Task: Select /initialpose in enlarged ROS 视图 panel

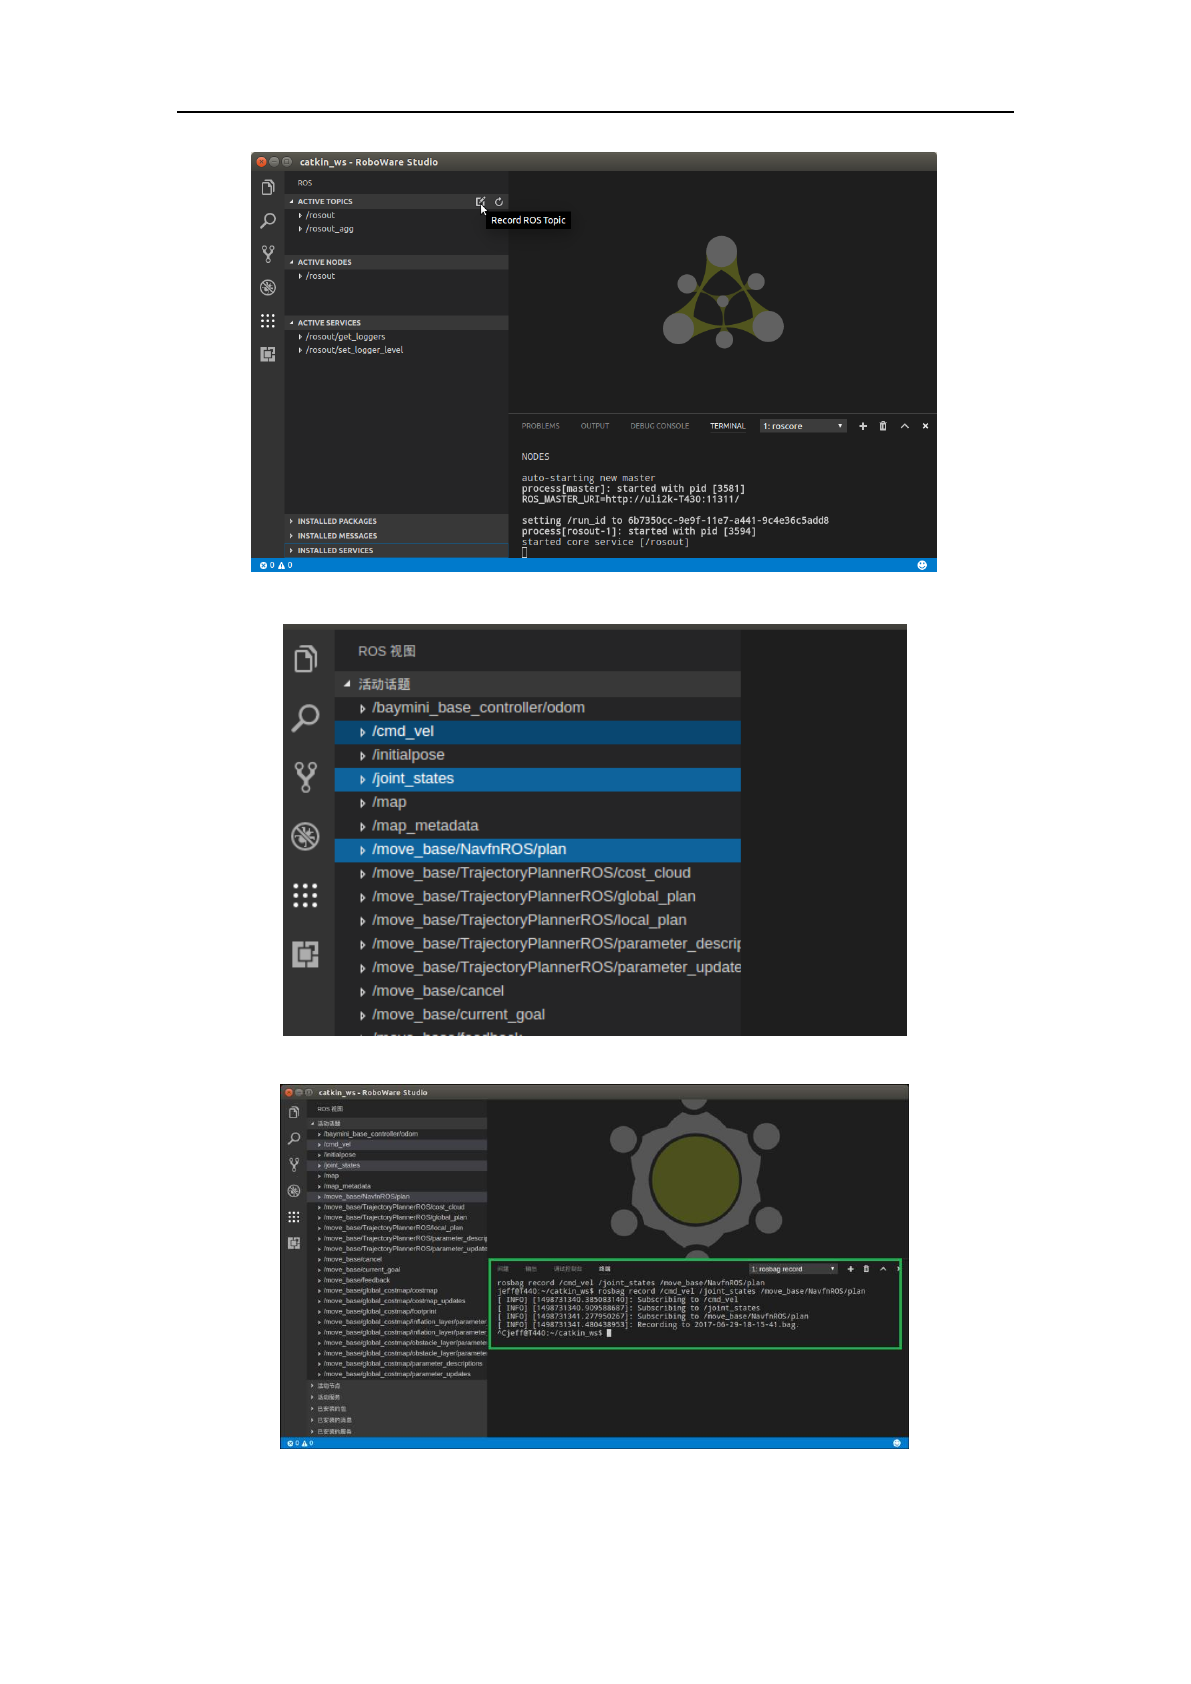Action: [x=537, y=755]
